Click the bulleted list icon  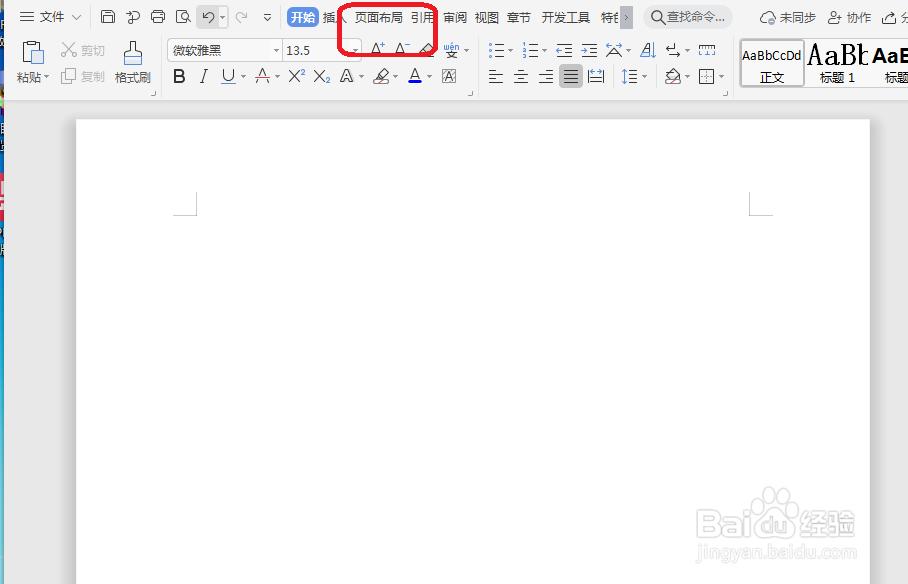[496, 50]
